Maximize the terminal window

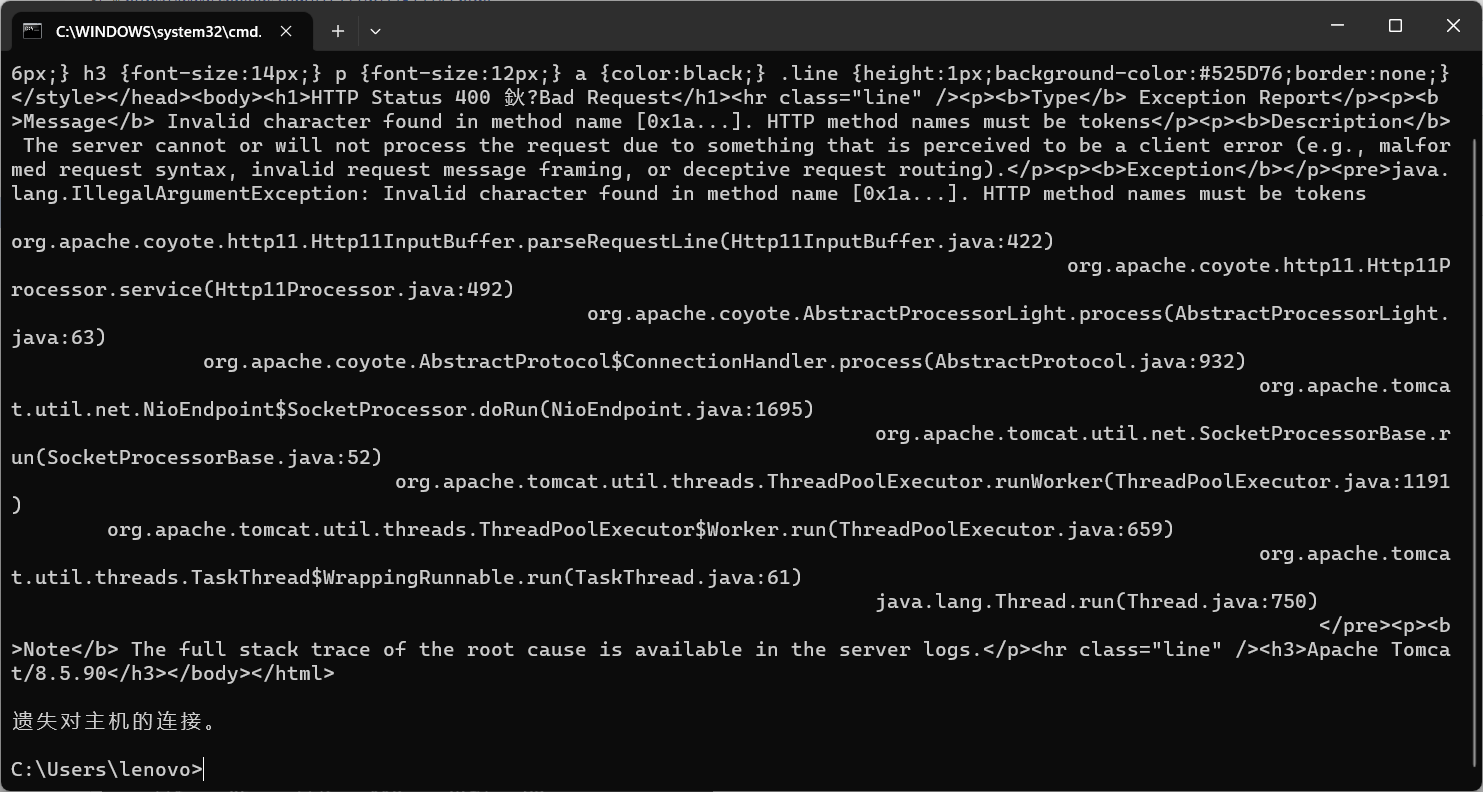1396,26
